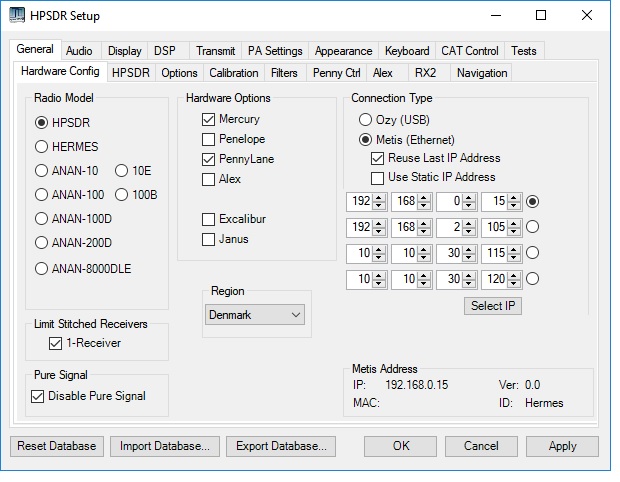Viewport: 620px width, 482px height.
Task: Decrement the octet stepper showing 0
Action: click(469, 205)
